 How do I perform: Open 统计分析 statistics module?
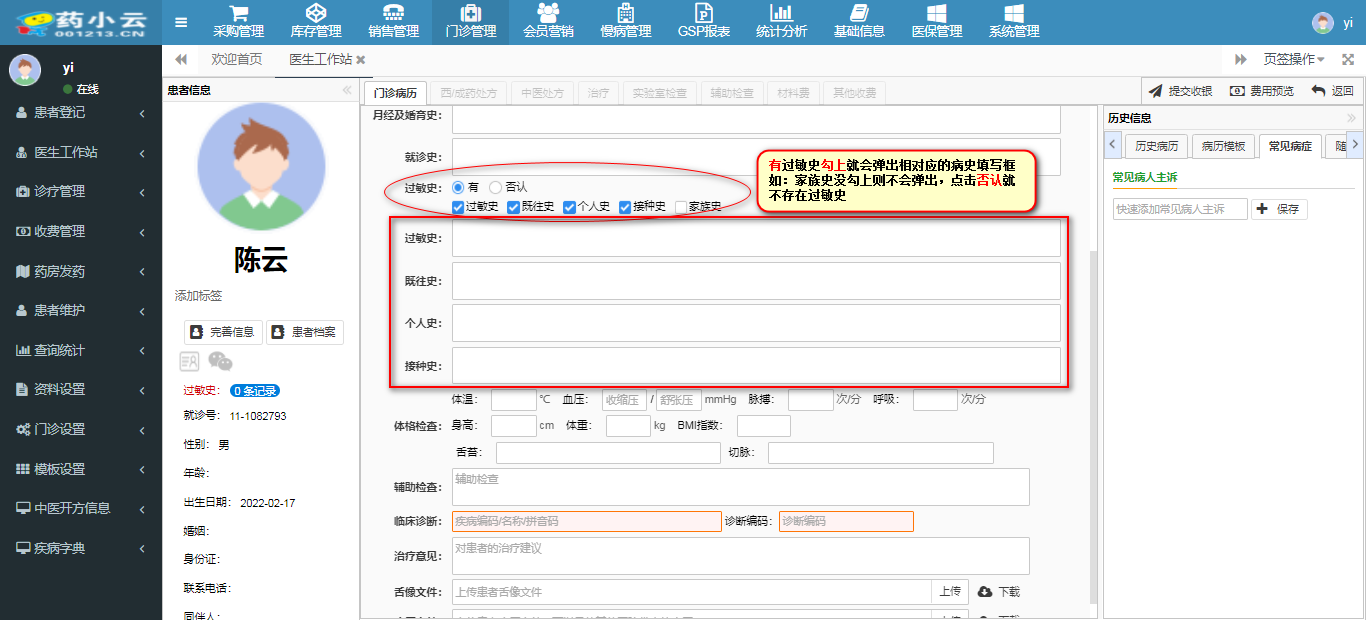782,22
